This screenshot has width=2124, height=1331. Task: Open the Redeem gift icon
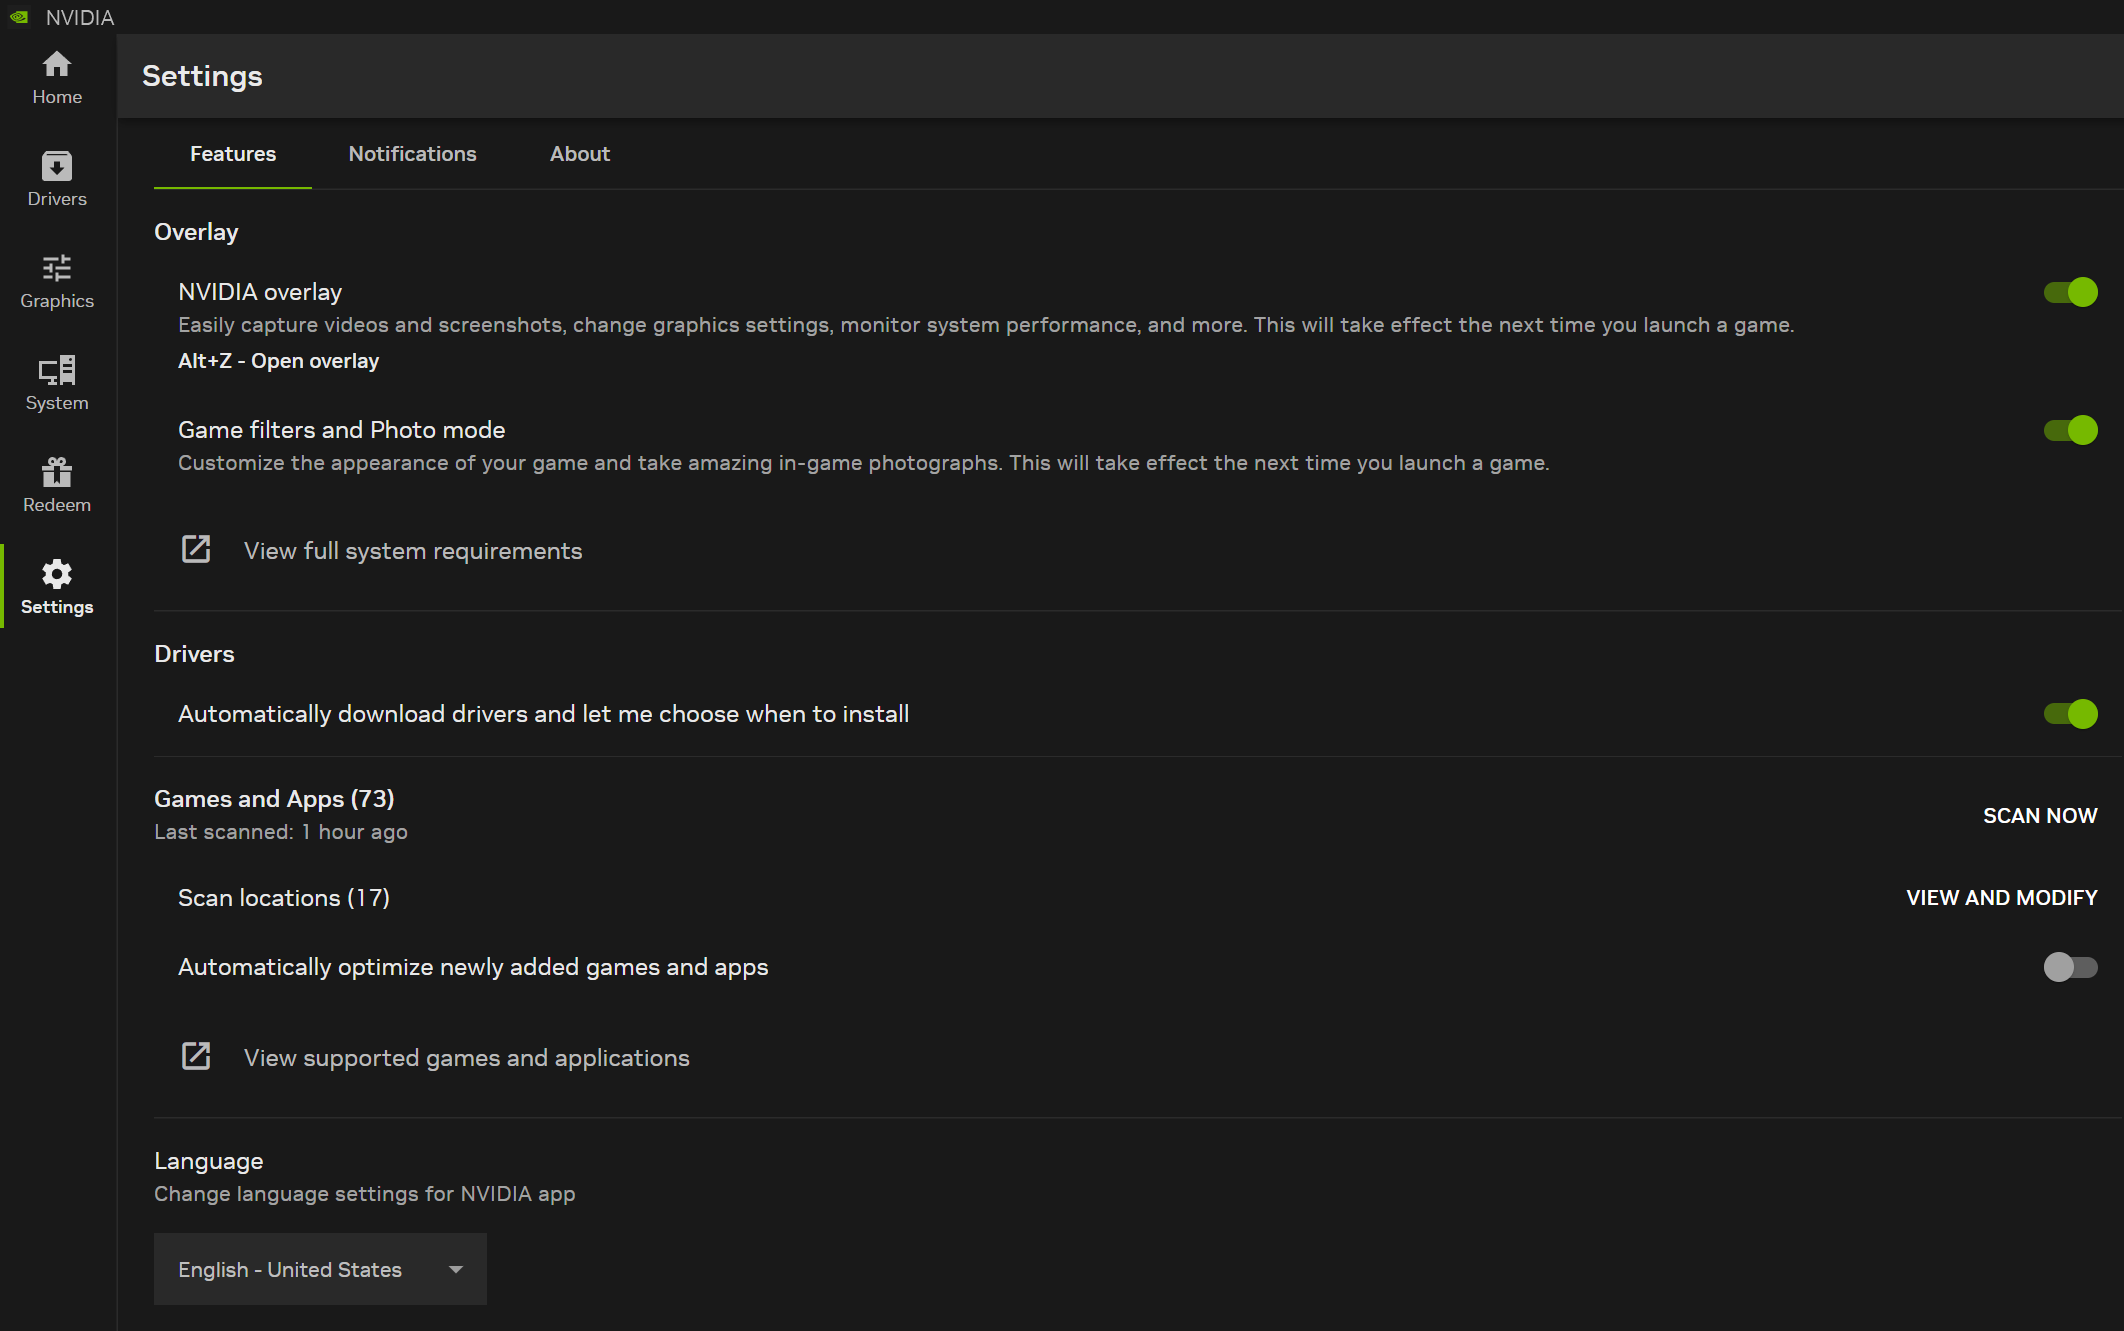(x=57, y=472)
